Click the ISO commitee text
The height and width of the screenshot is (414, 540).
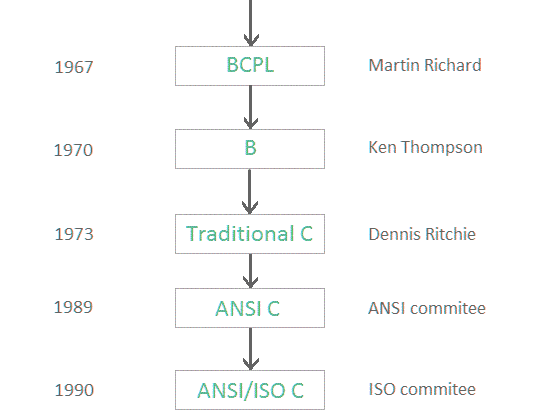422,390
